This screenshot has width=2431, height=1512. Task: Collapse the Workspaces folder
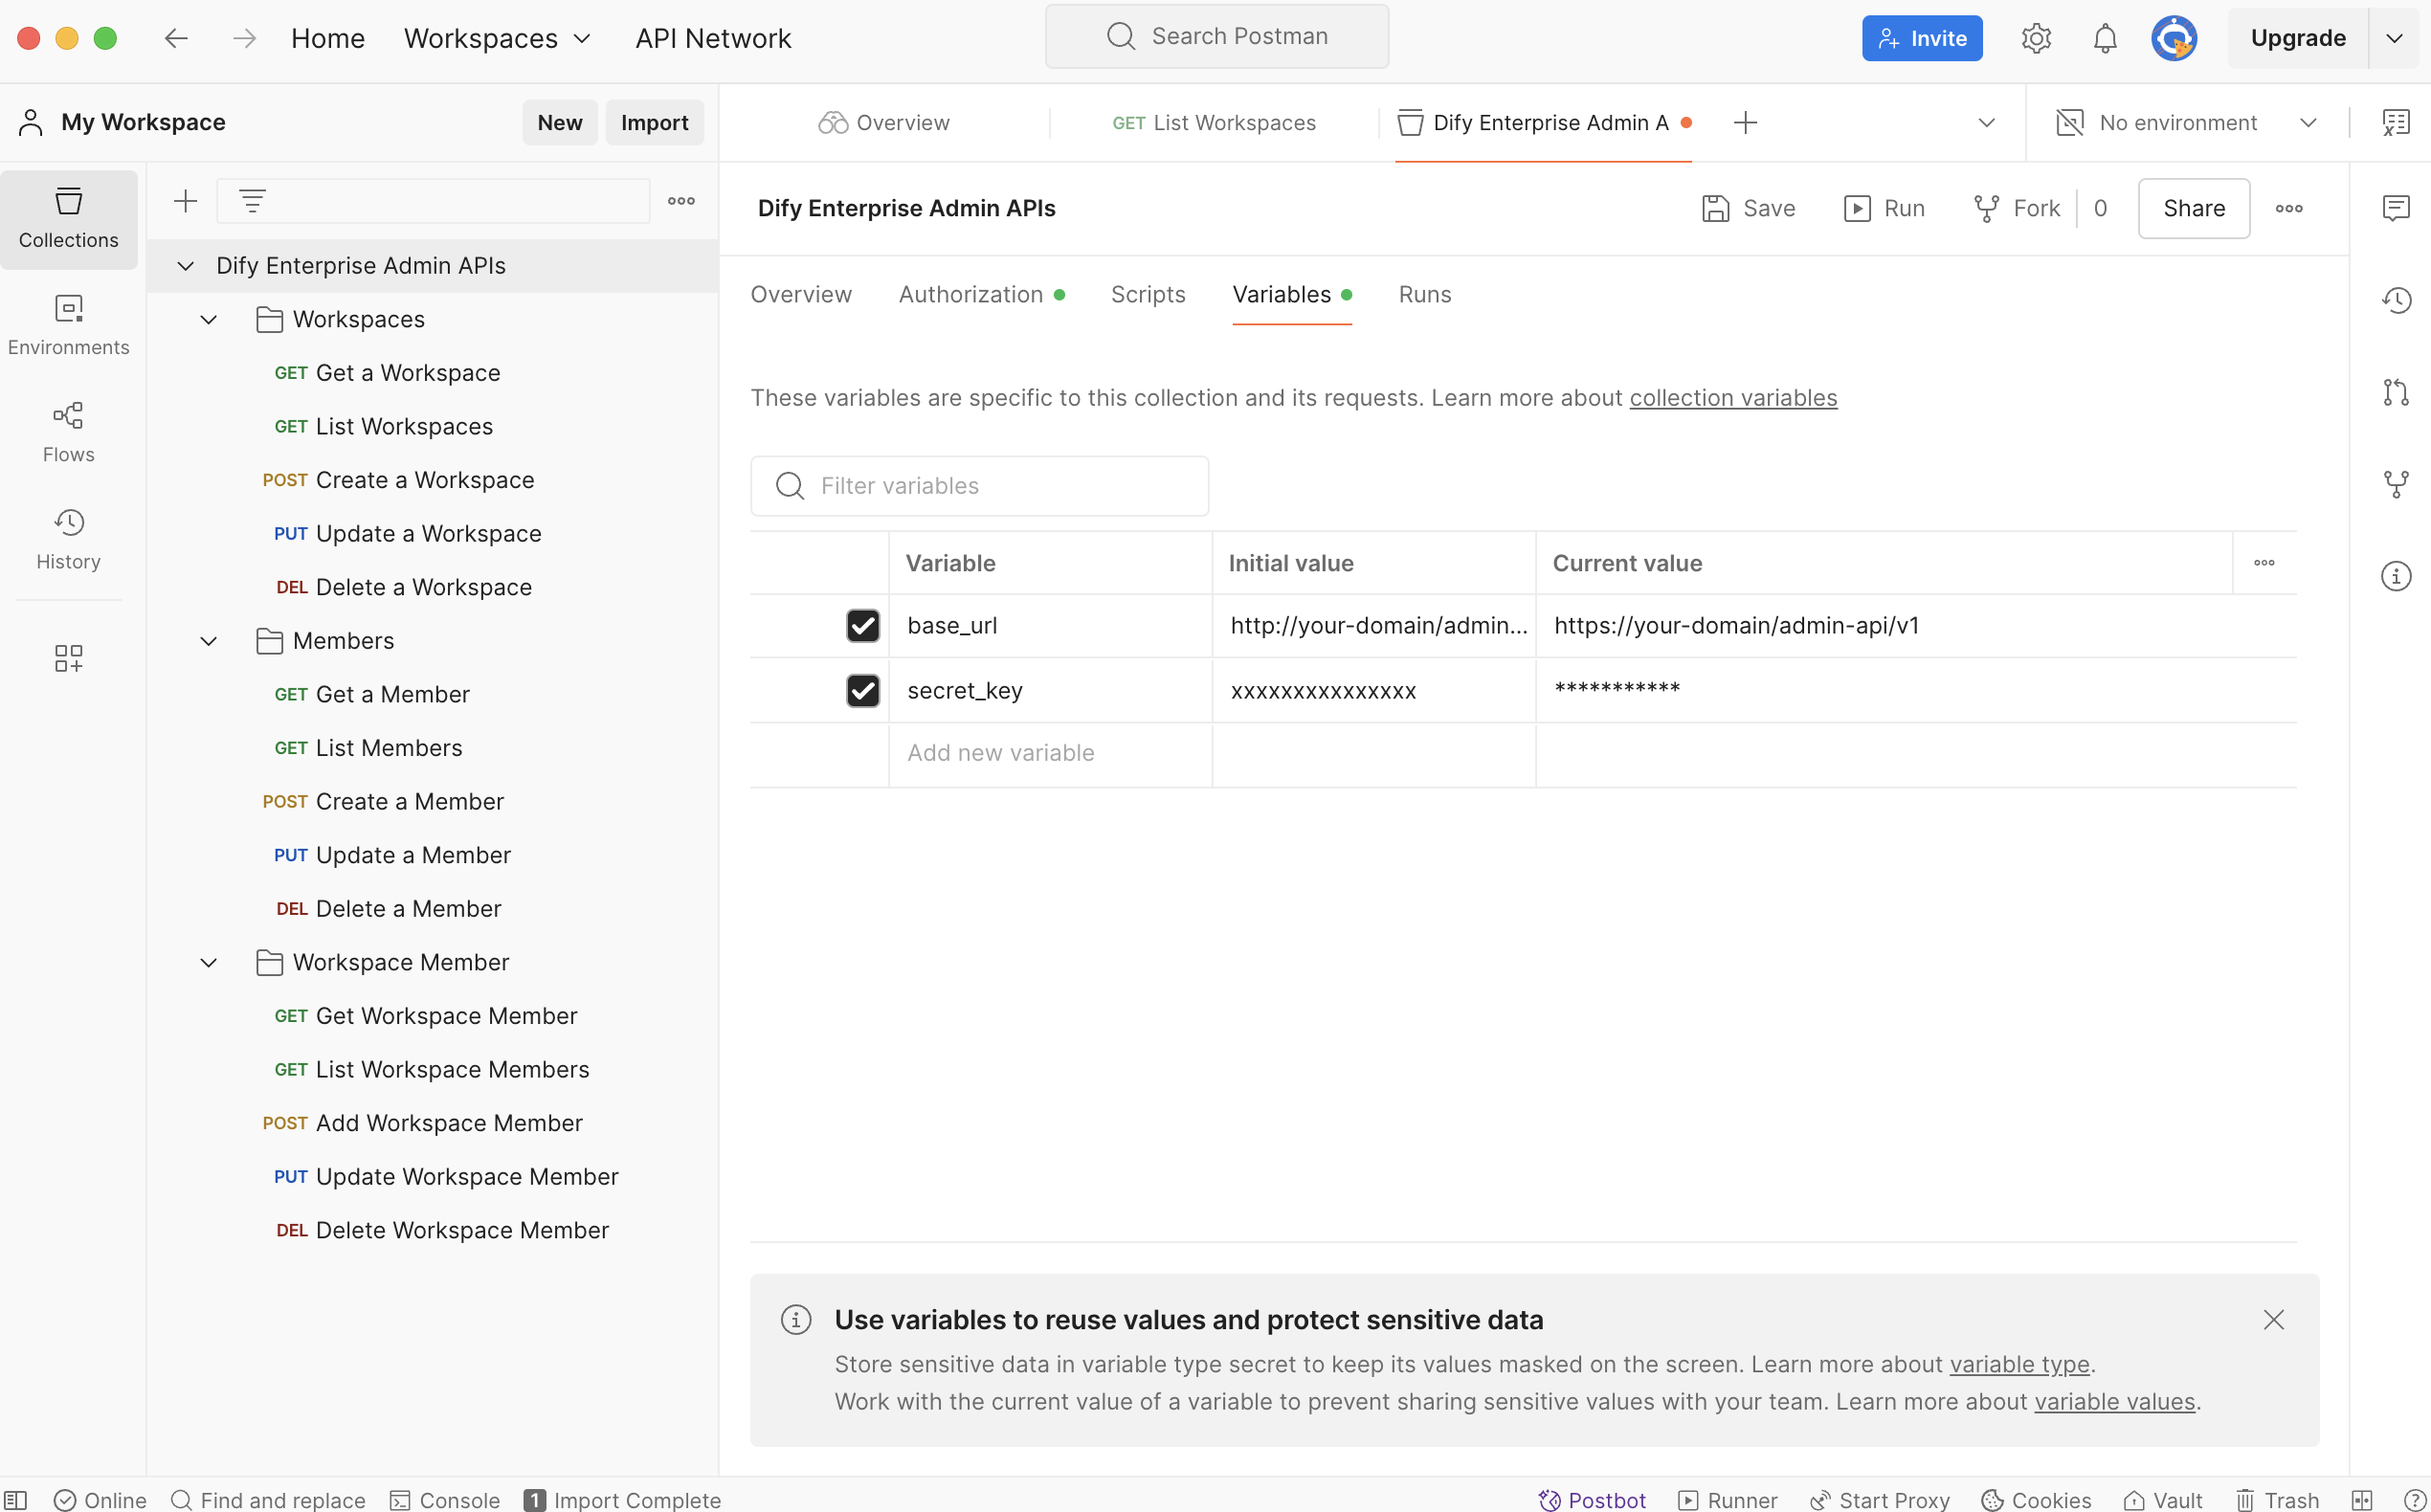208,319
